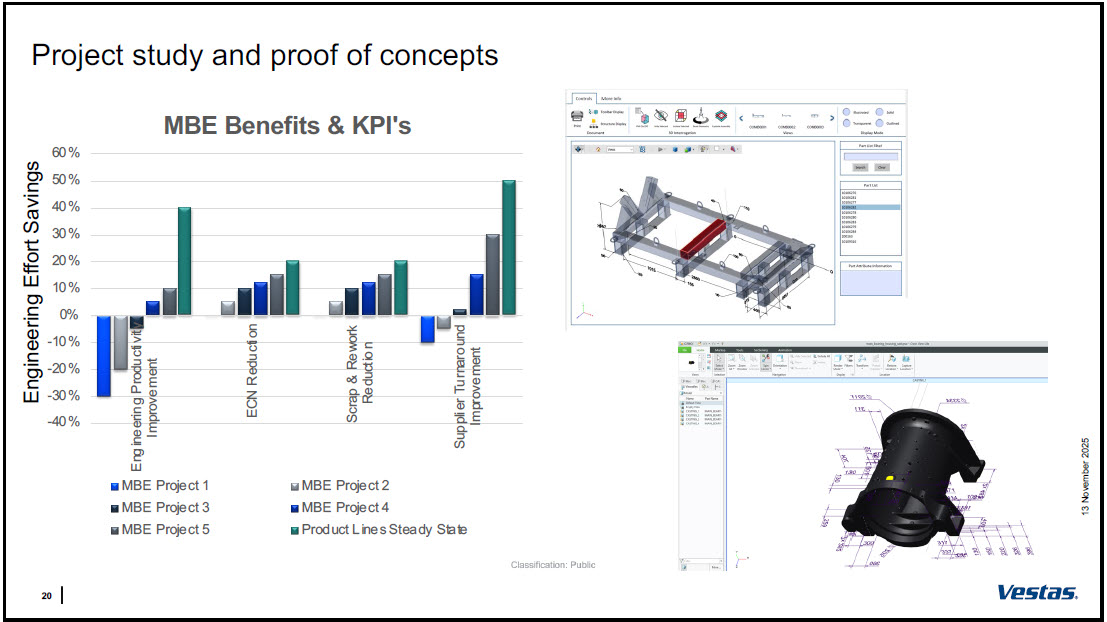Click the Search button under Part List Filter
The image size is (1107, 622).
point(859,167)
